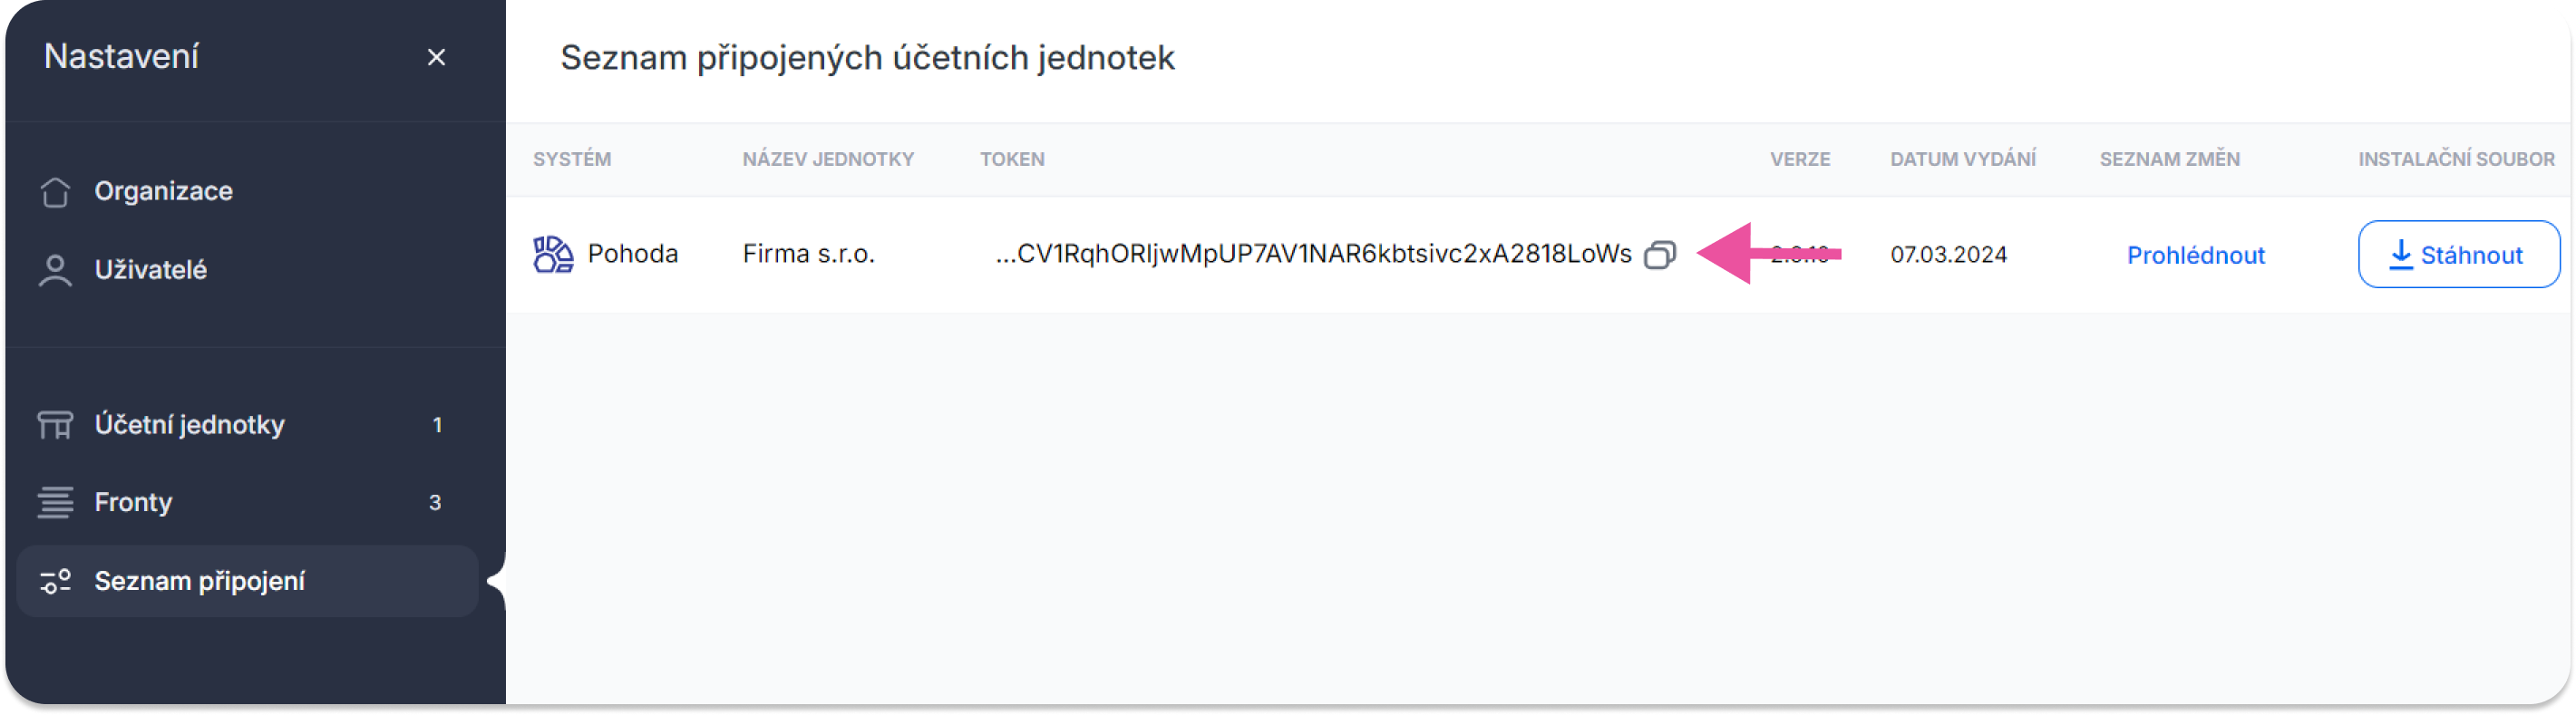This screenshot has height=715, width=2576.
Task: Click the Fronty count badge 3
Action: [x=435, y=502]
